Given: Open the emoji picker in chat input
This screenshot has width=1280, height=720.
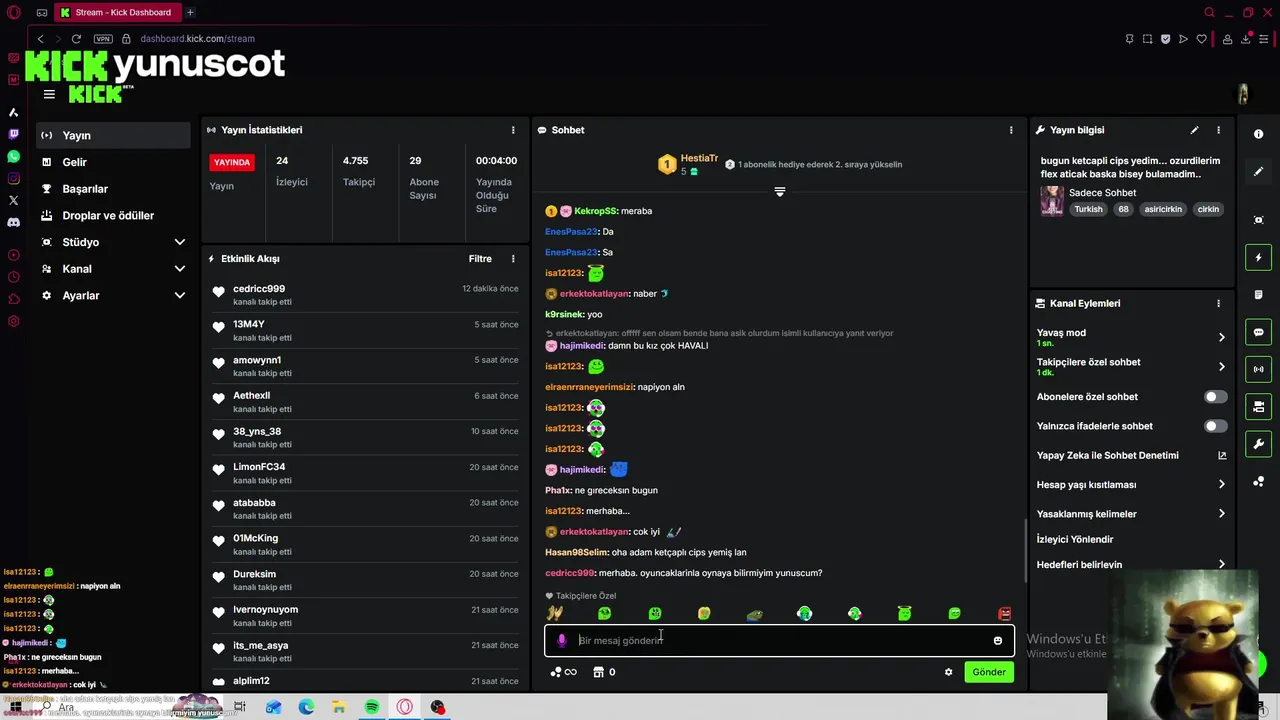Looking at the screenshot, I should pyautogui.click(x=997, y=641).
